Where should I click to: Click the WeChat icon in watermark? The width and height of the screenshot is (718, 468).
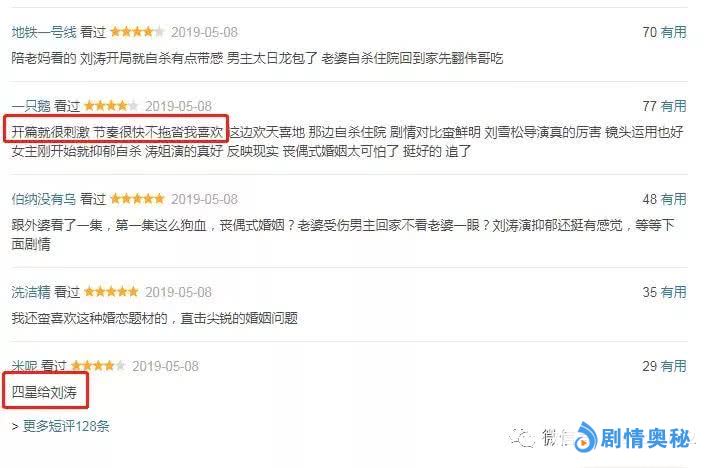coord(522,438)
